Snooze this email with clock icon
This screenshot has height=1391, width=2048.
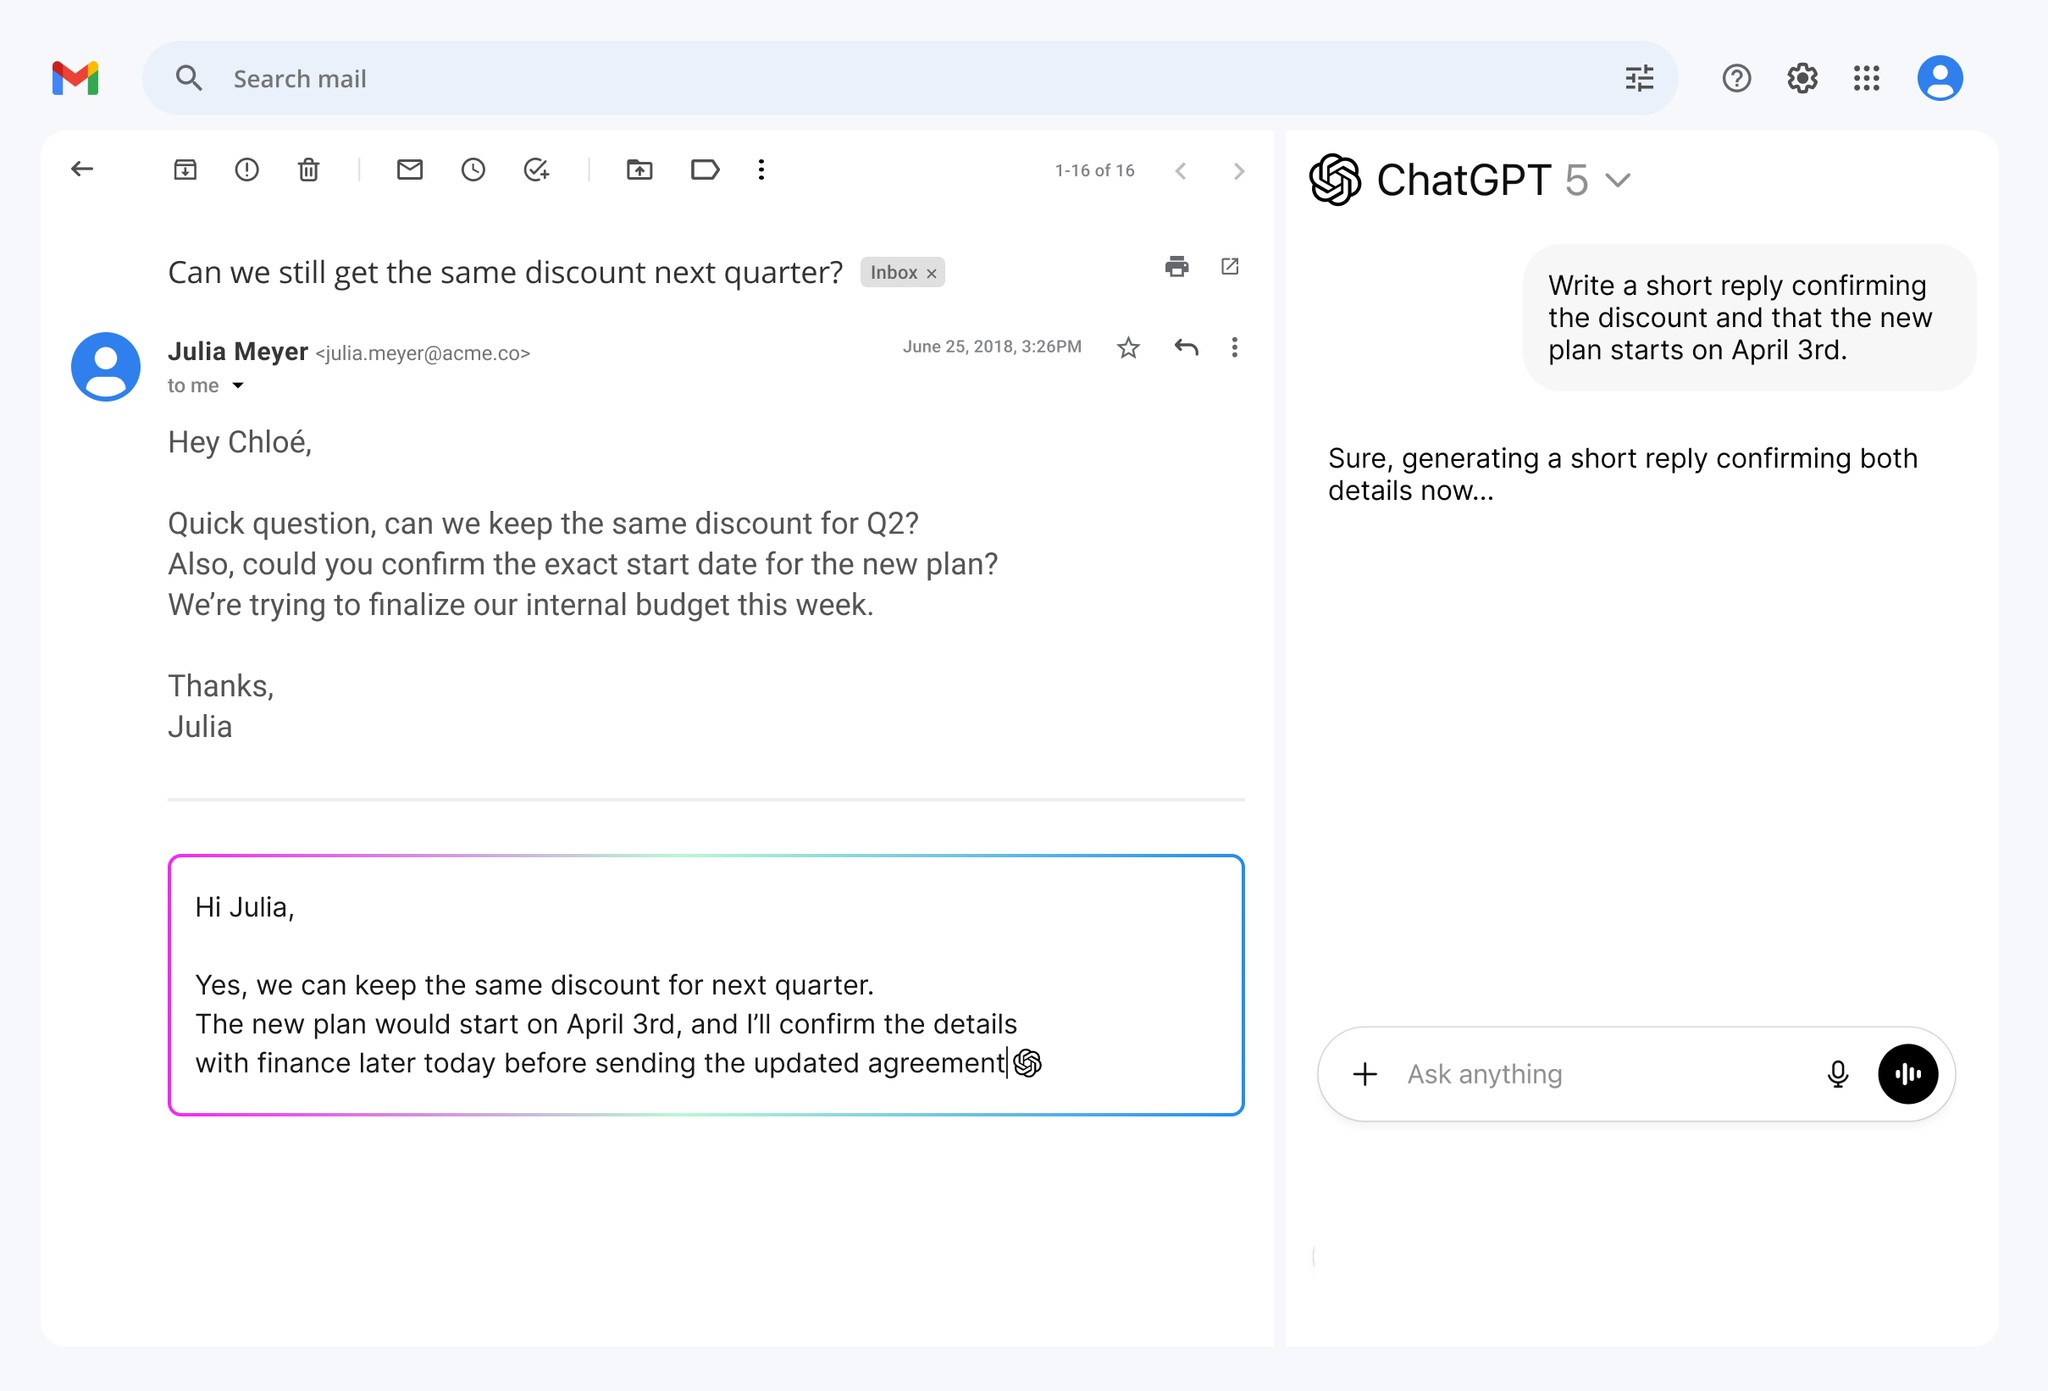tap(473, 170)
